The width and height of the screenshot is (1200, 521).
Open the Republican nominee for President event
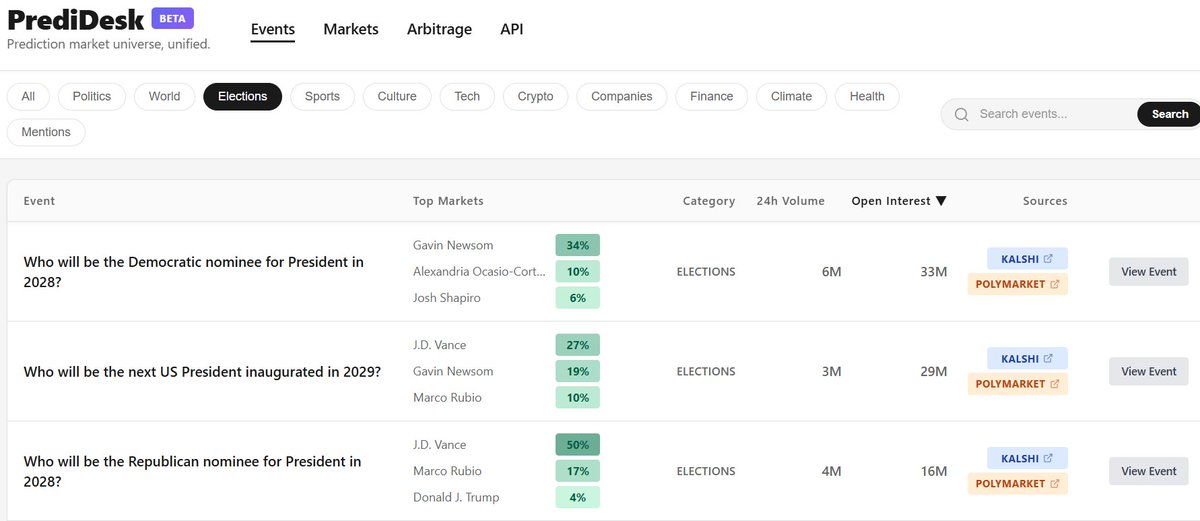point(193,471)
